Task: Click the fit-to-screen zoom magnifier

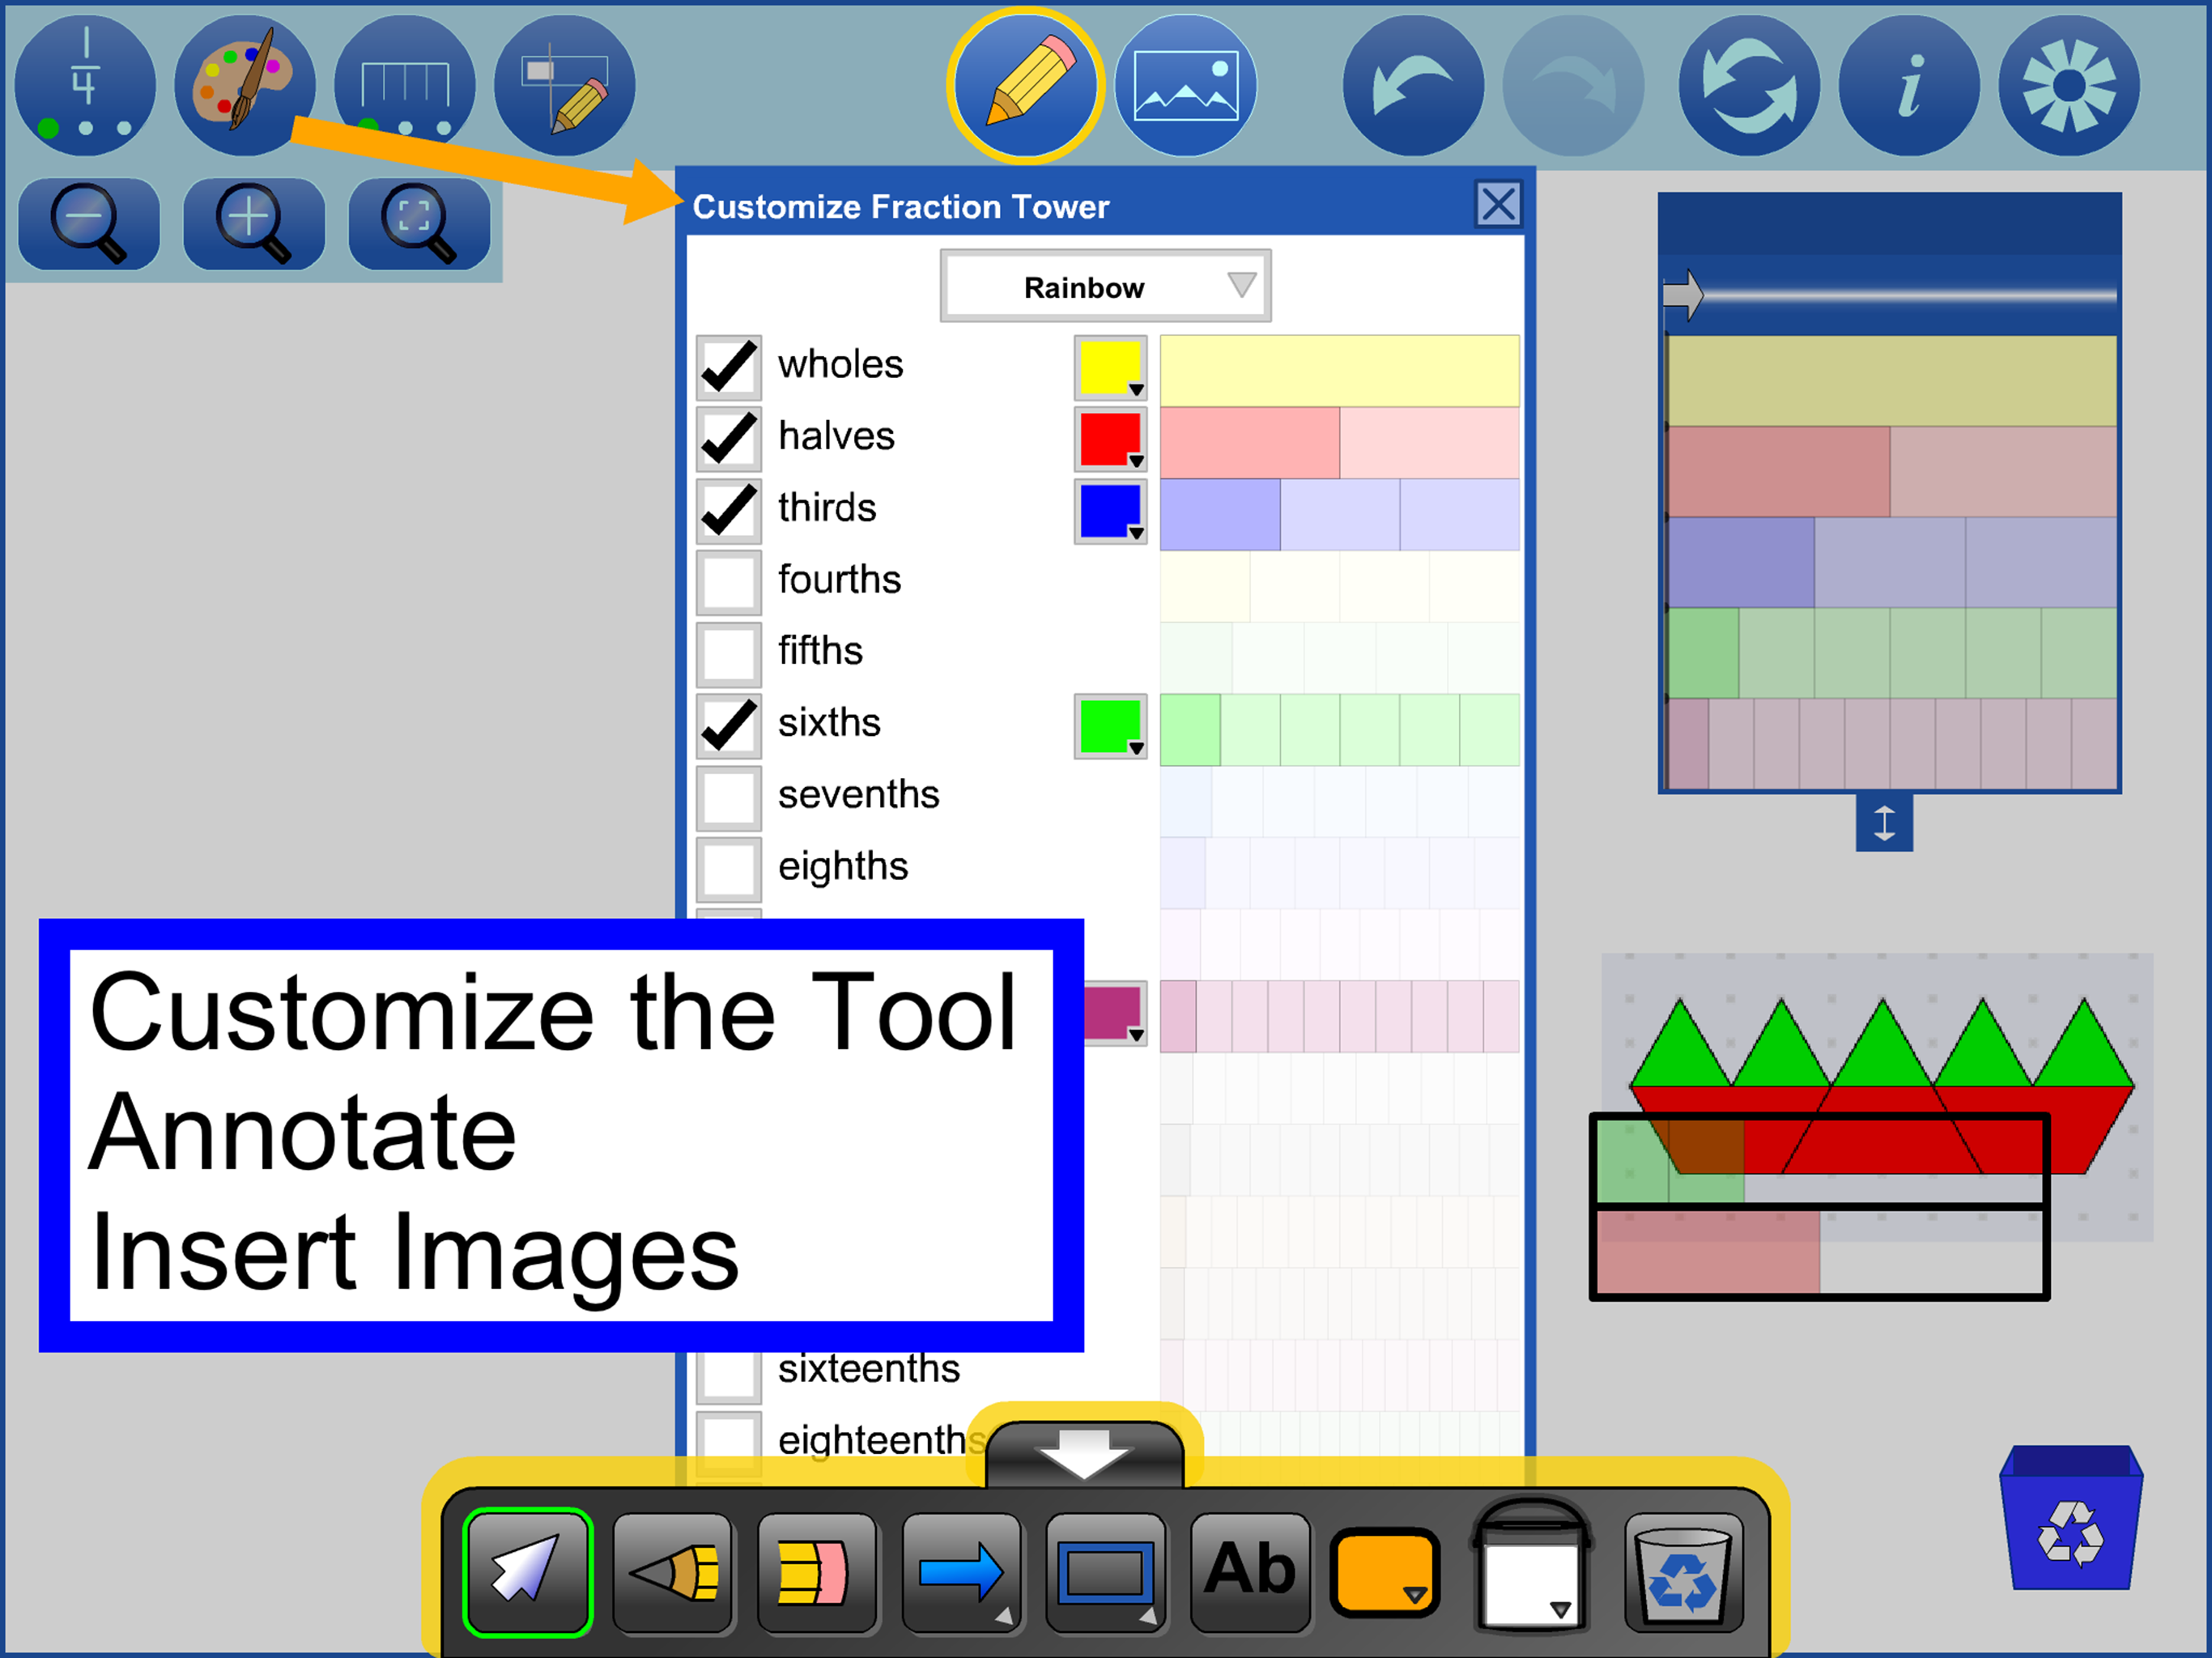Action: coord(418,224)
